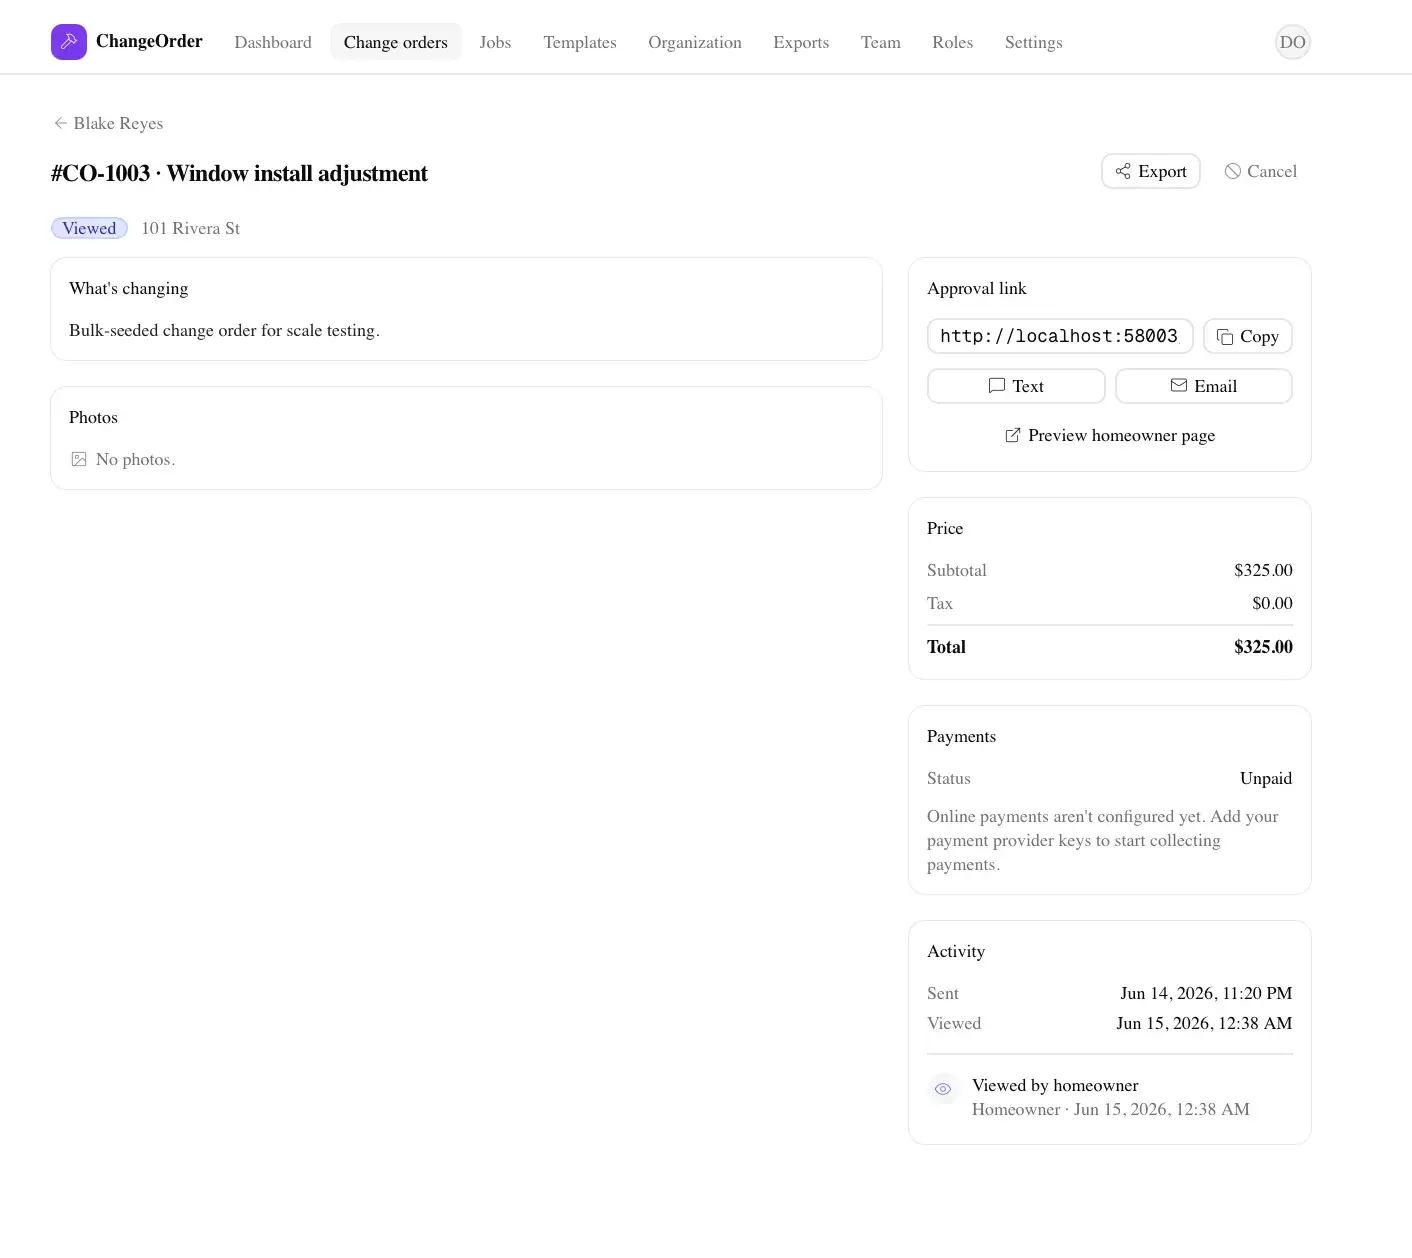
Task: Click the eye icon in Activity feed
Action: (x=943, y=1089)
